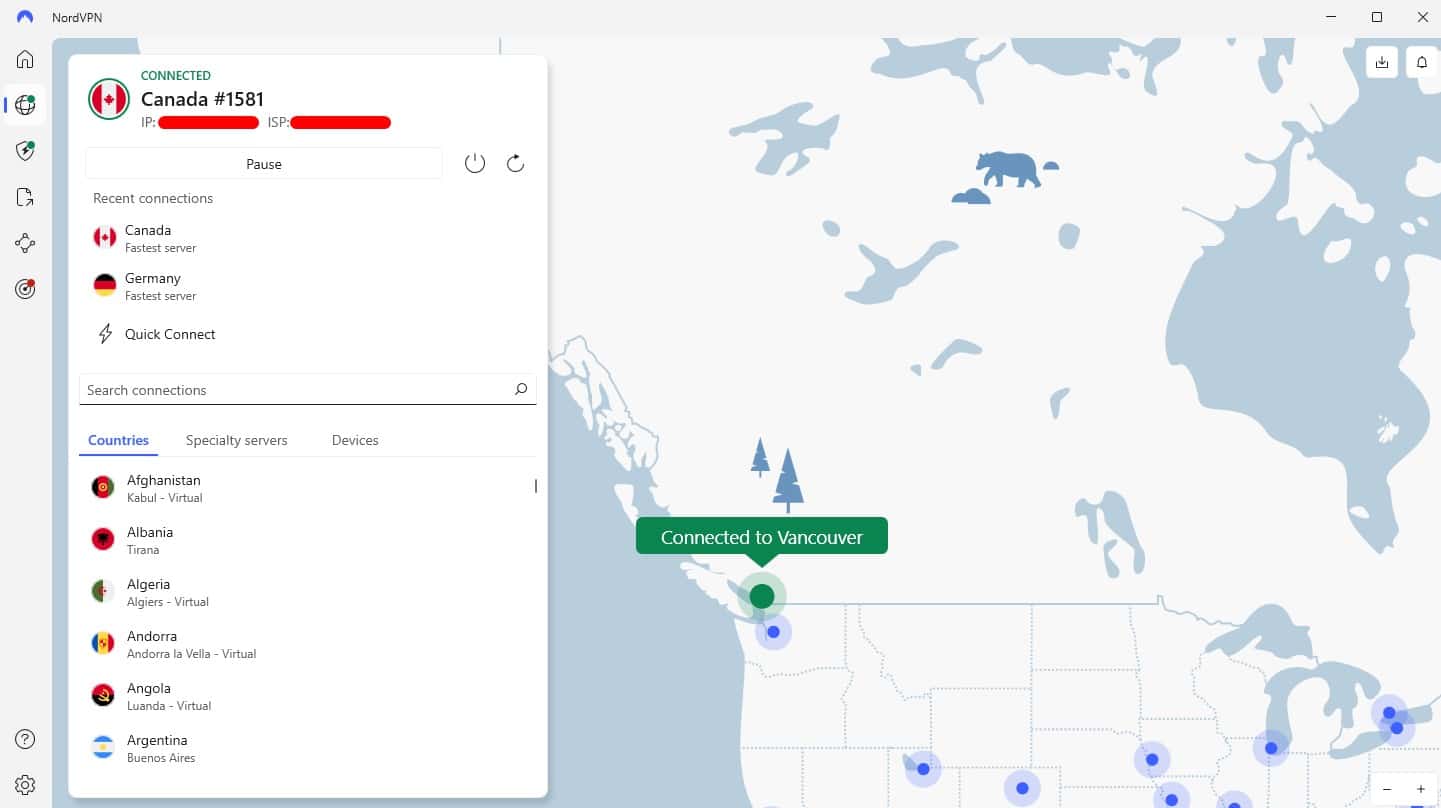The image size is (1441, 808).
Task: Open the VPN globe icon in the sidebar
Action: 25,105
